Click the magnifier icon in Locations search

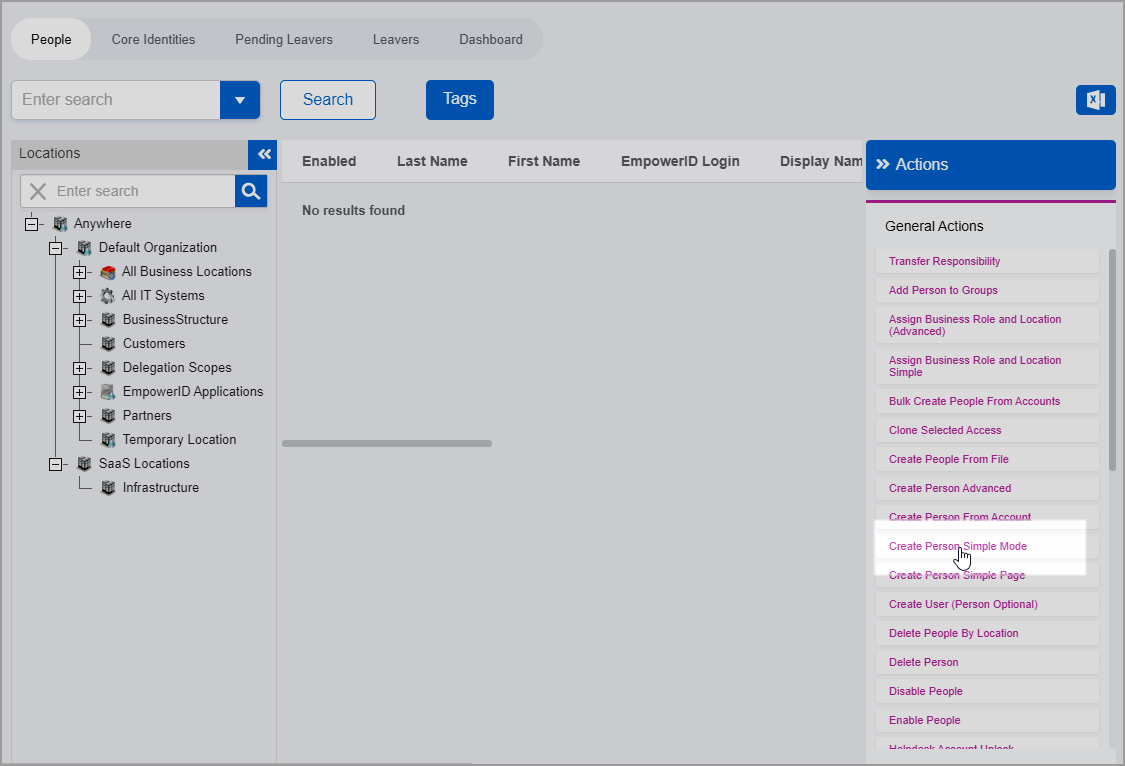pyautogui.click(x=251, y=191)
